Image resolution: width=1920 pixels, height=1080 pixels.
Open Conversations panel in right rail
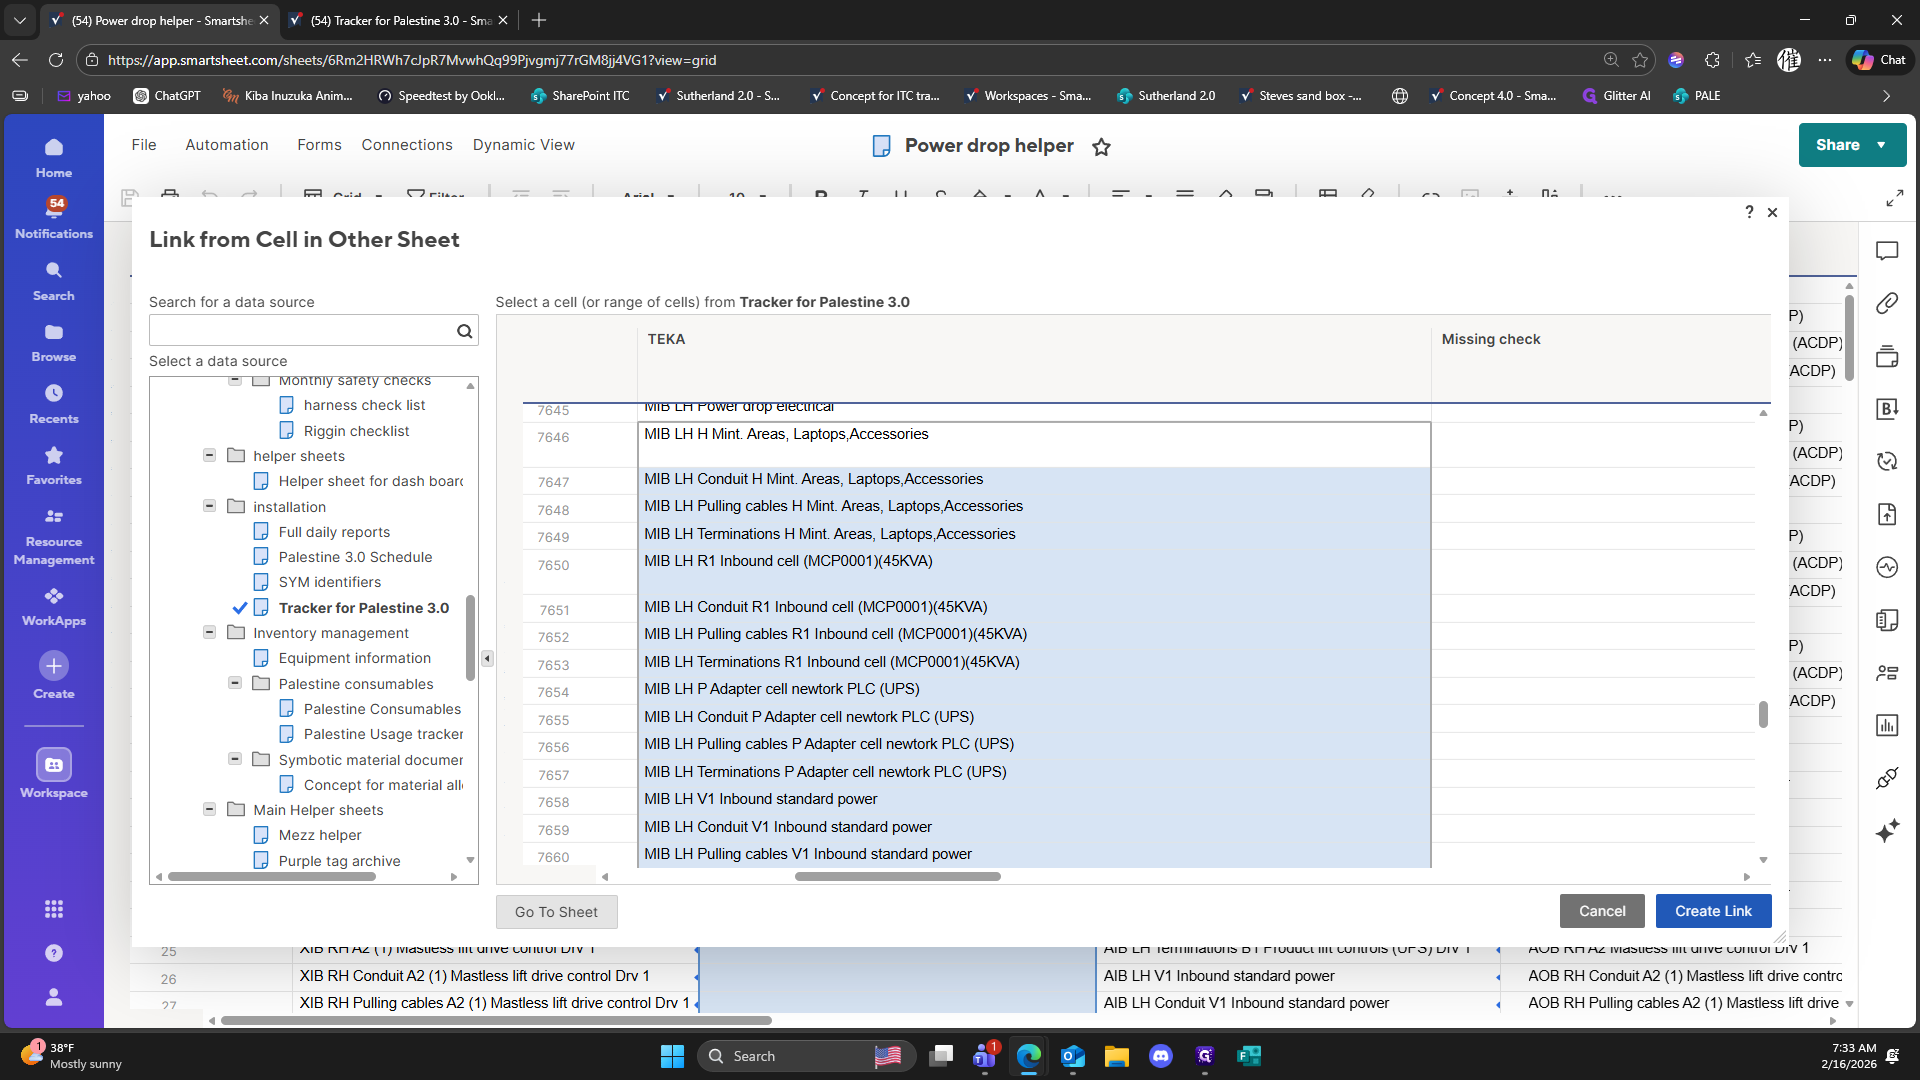tap(1887, 251)
